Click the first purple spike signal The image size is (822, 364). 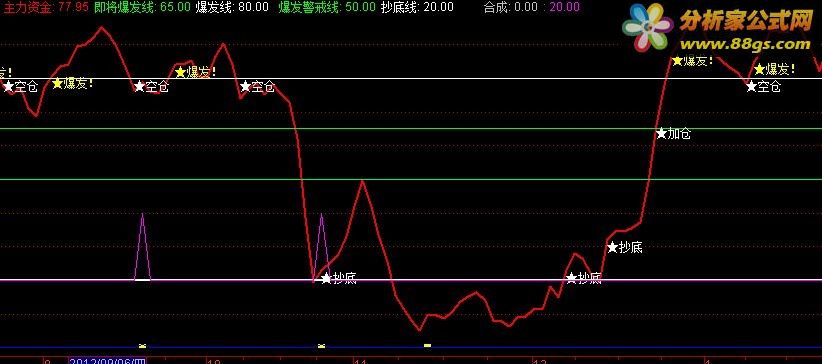[143, 247]
